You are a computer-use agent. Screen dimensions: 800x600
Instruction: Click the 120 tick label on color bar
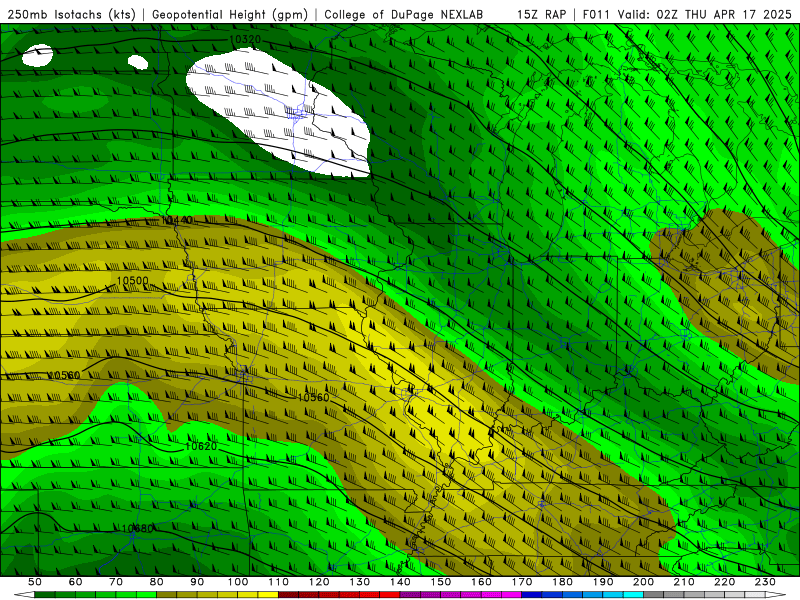click(319, 582)
